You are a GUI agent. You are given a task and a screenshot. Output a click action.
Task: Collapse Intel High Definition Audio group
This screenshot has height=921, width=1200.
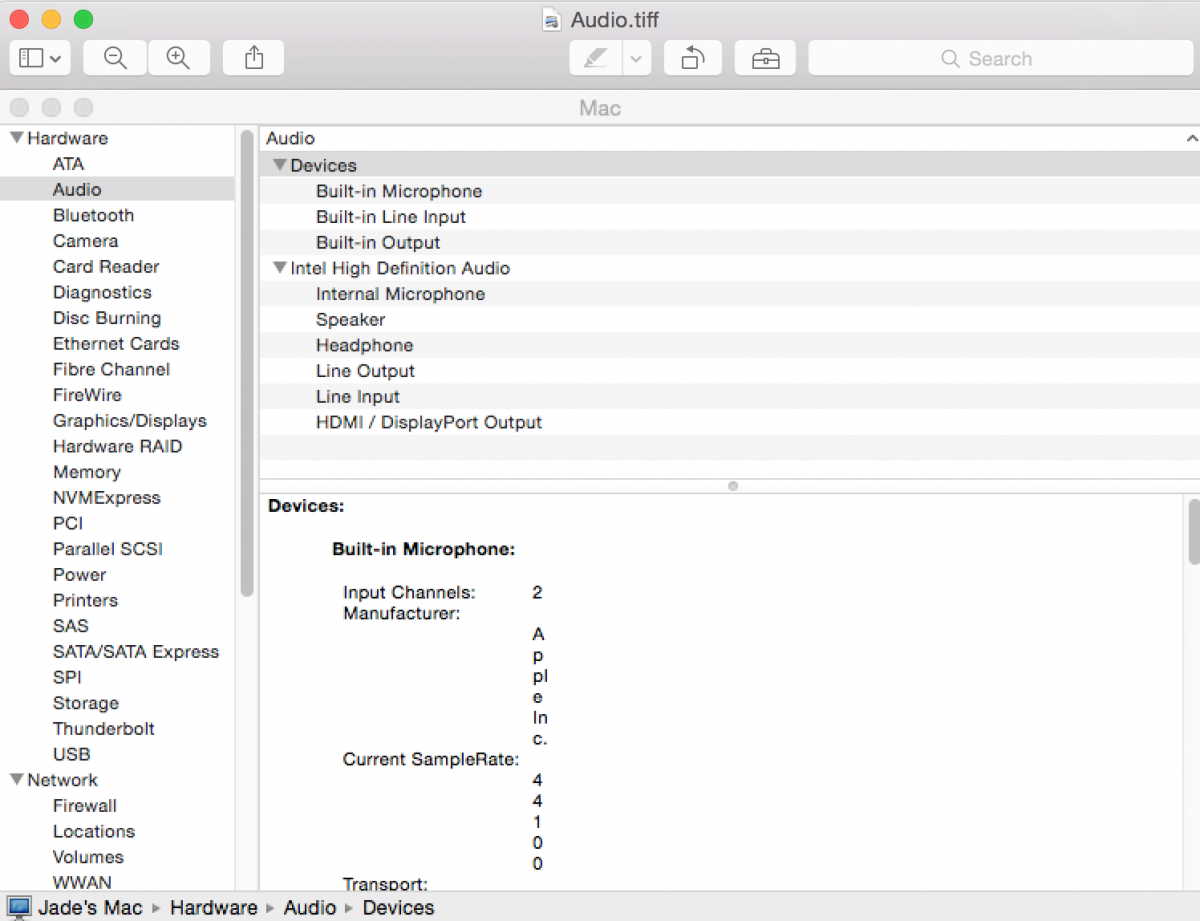coord(280,268)
